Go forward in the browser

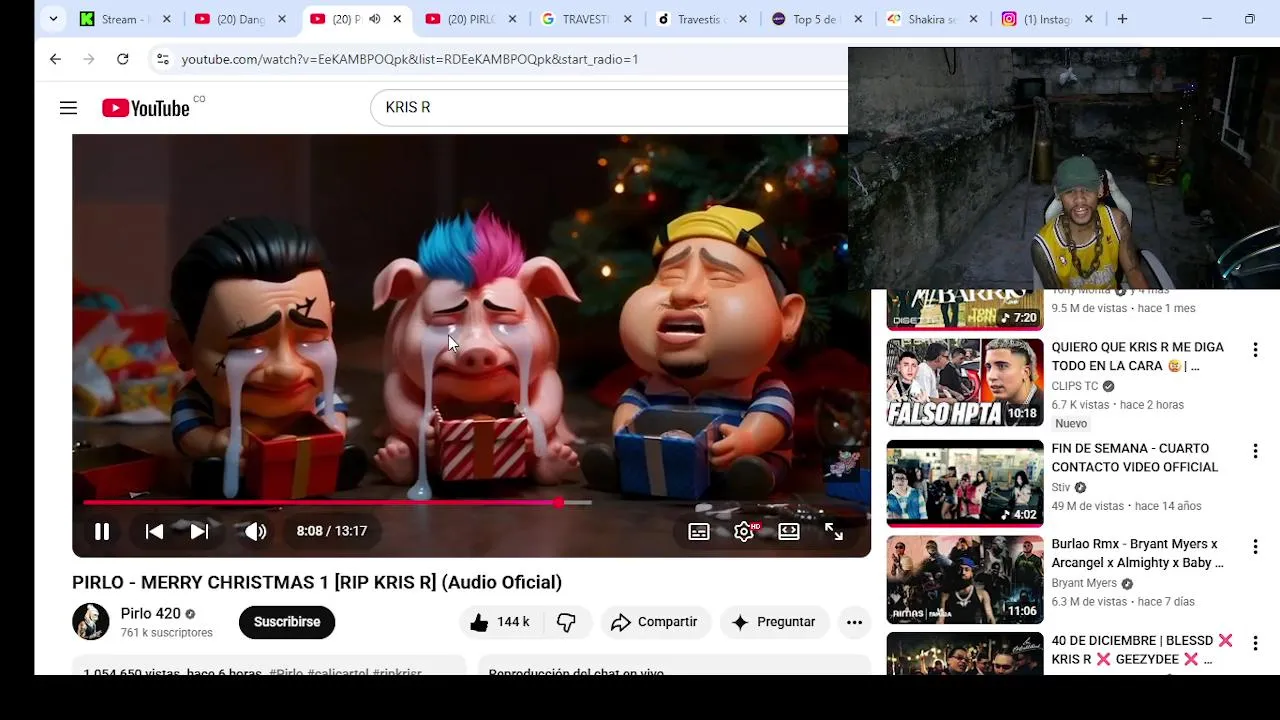(x=89, y=59)
